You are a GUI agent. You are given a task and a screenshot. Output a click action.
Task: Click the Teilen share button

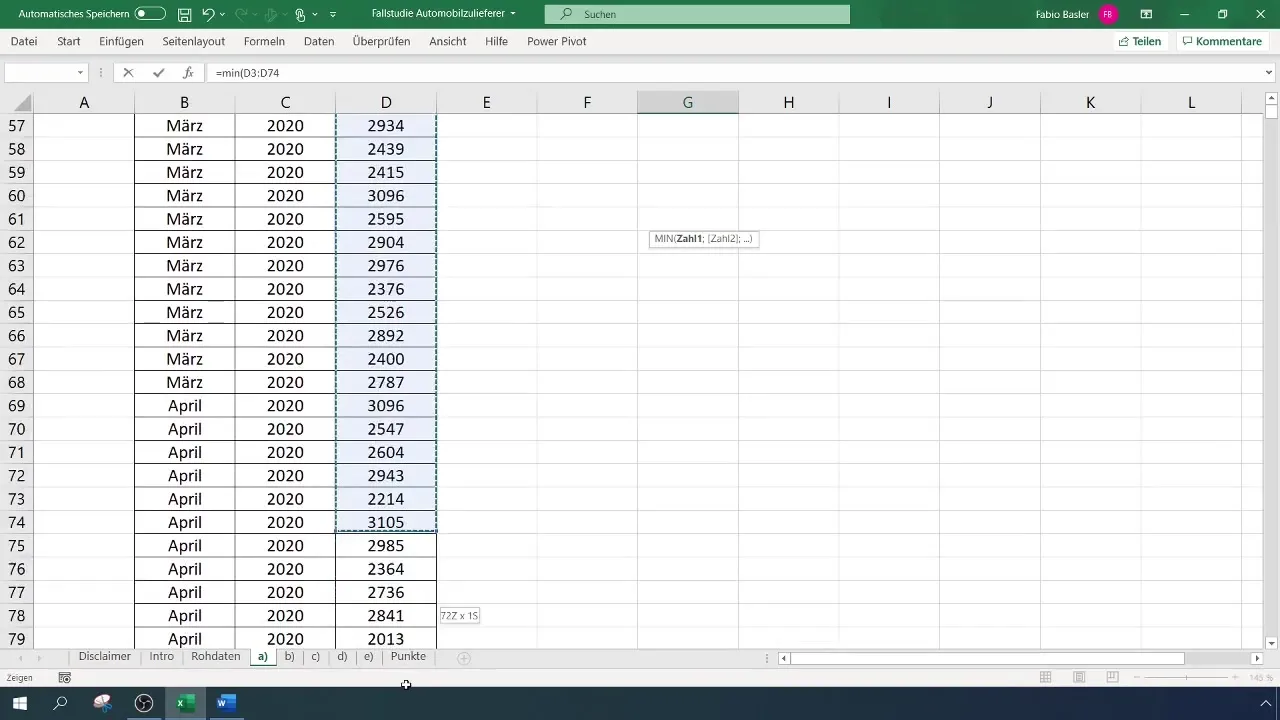[1140, 41]
